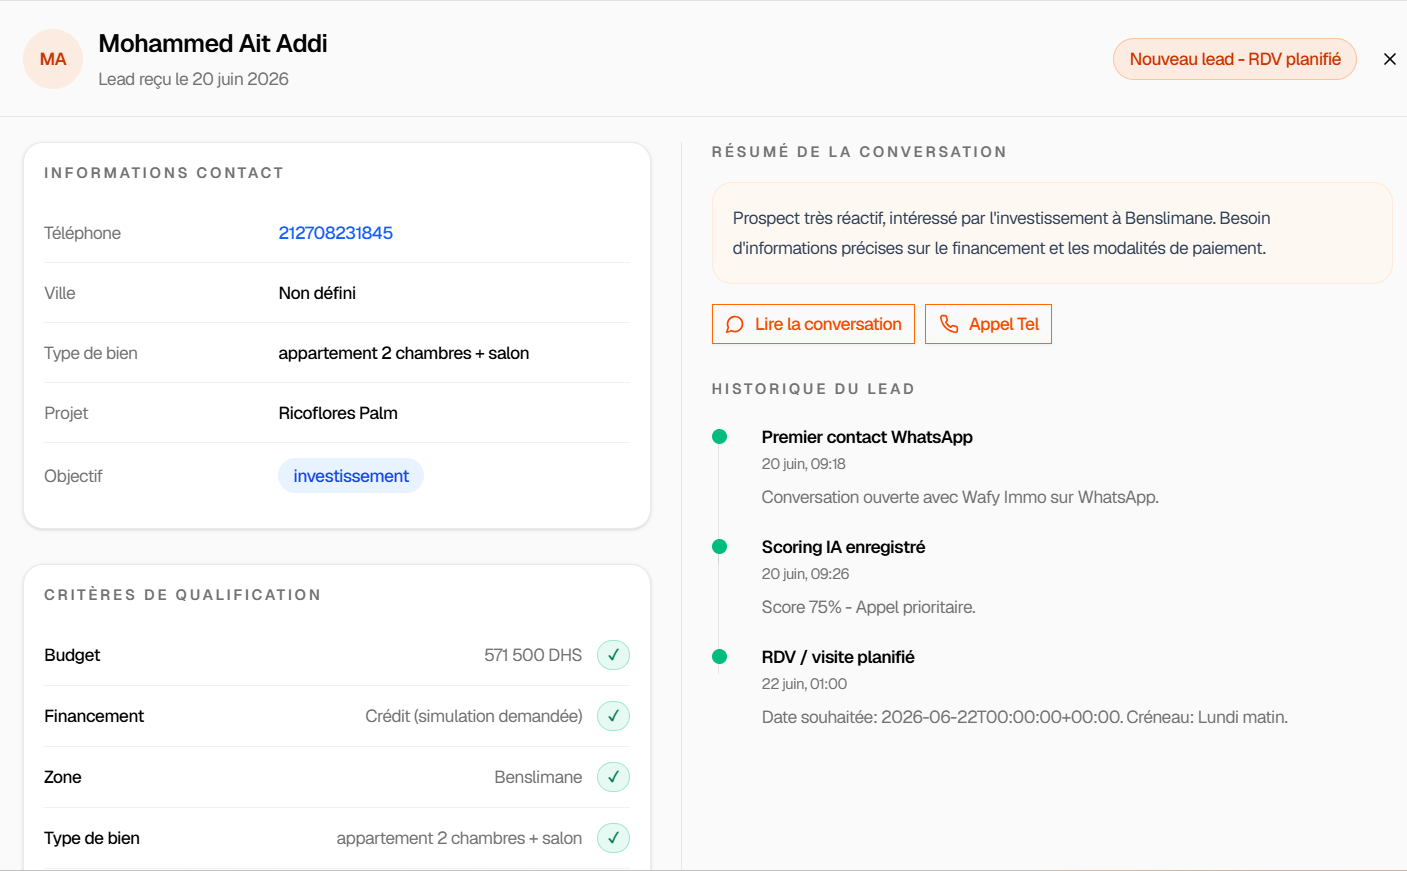Viewport: 1407px width, 871px height.
Task: Click the Ville value 'Non défini'
Action: click(317, 293)
